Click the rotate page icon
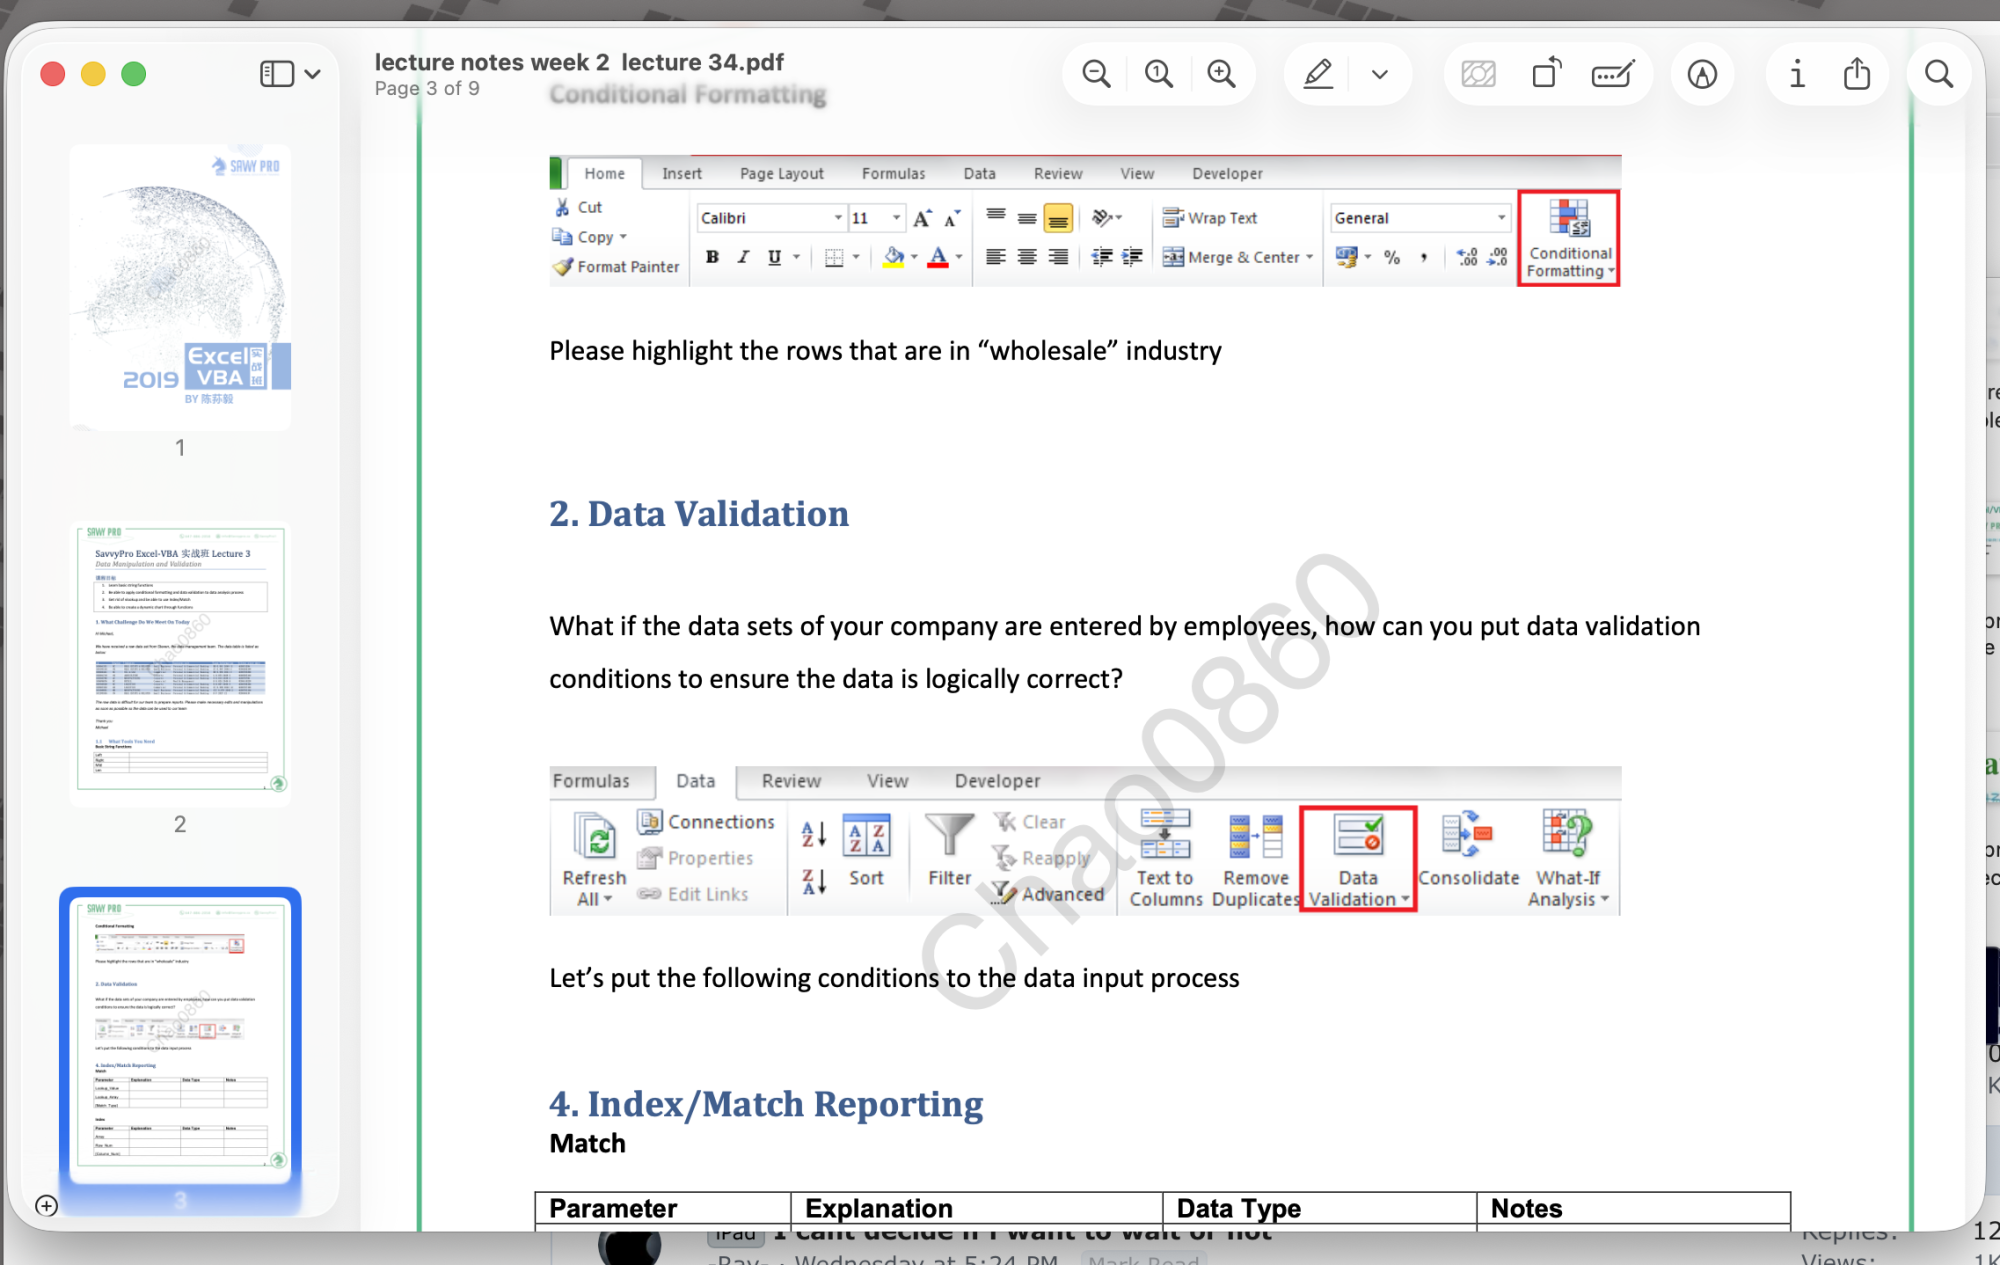This screenshot has height=1265, width=2000. pos(1546,74)
